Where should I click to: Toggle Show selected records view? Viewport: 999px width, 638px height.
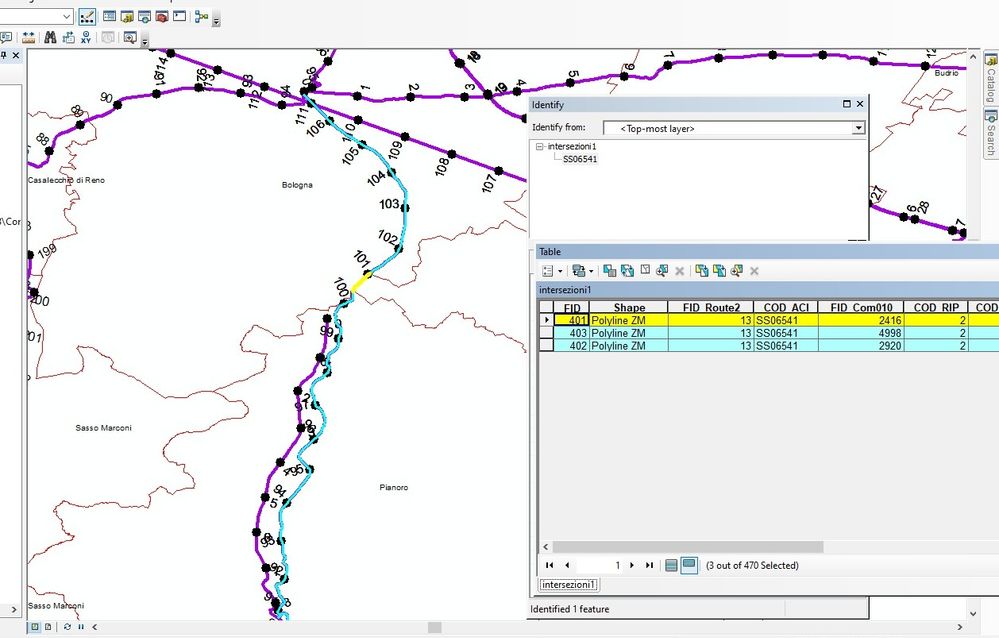[x=689, y=565]
